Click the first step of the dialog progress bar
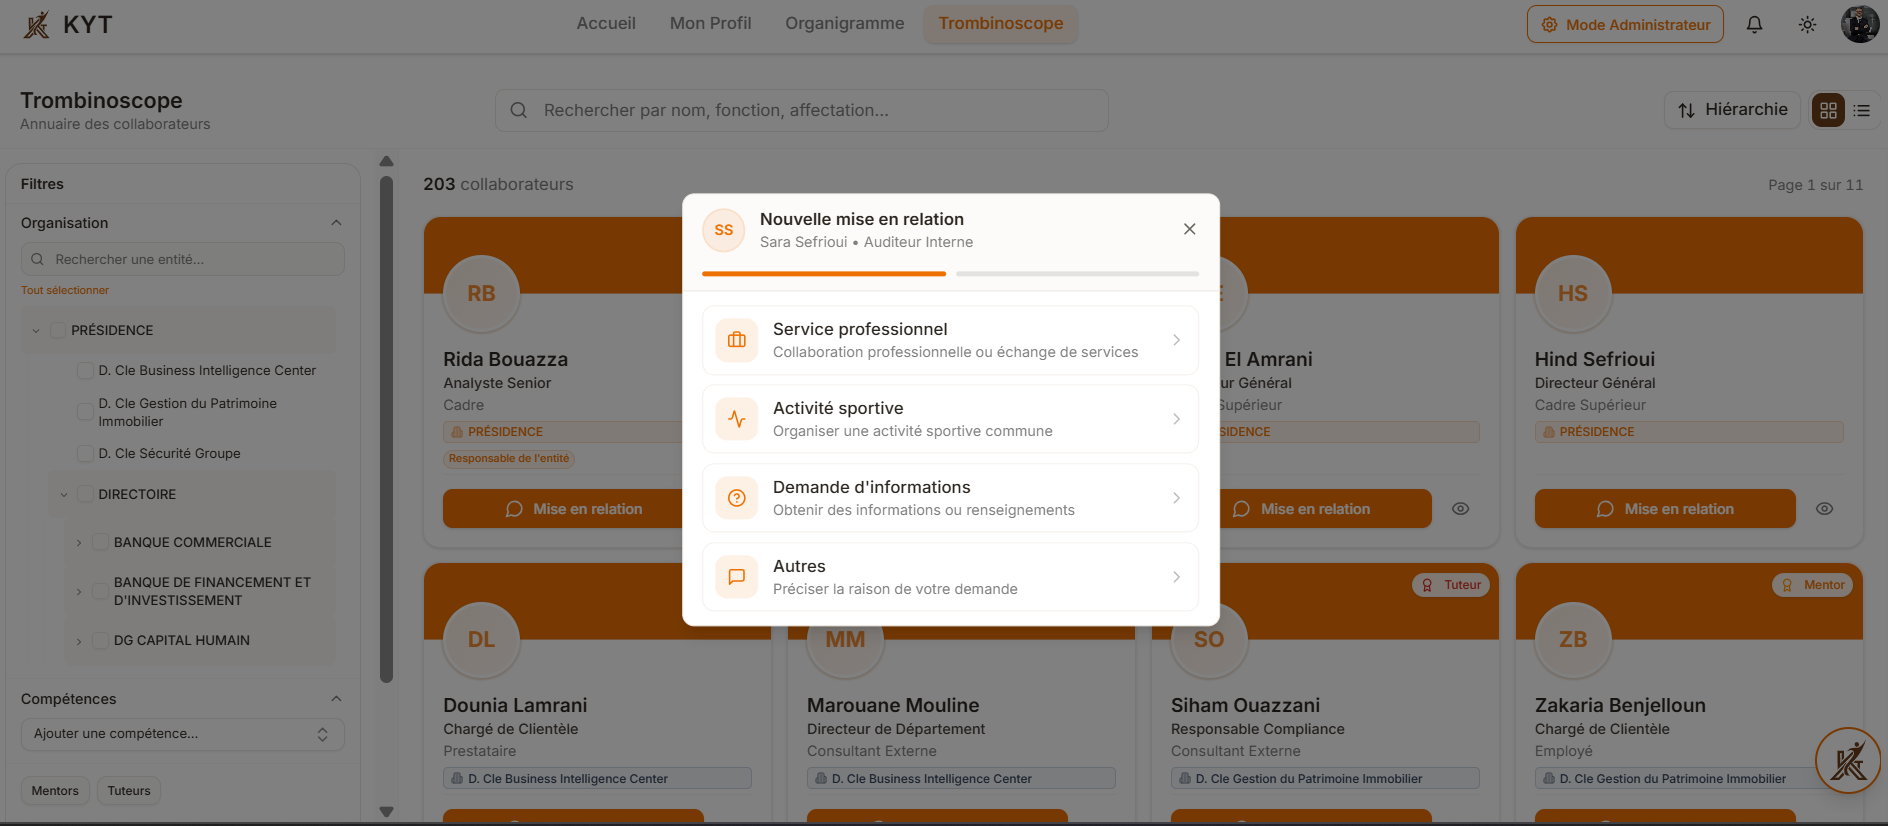Viewport: 1888px width, 826px height. [824, 273]
